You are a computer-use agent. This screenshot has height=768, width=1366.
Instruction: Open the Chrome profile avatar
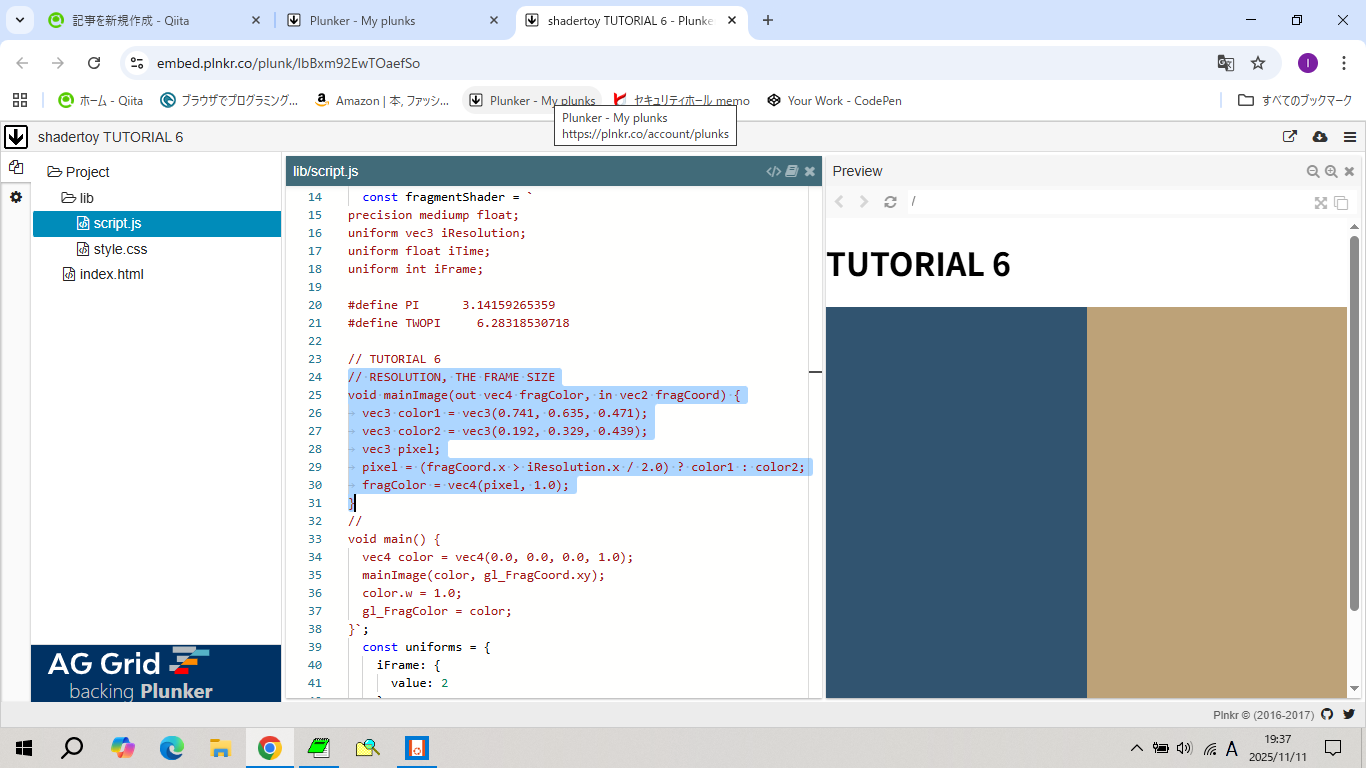point(1308,63)
